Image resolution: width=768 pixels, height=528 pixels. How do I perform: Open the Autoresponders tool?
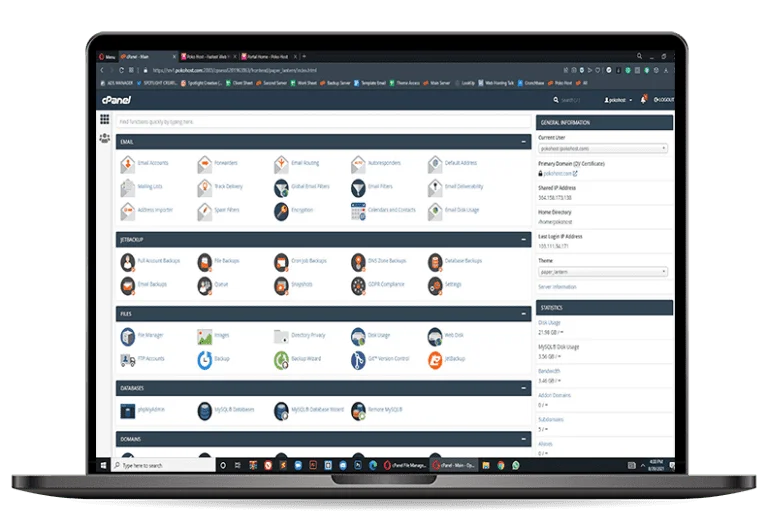pos(359,163)
